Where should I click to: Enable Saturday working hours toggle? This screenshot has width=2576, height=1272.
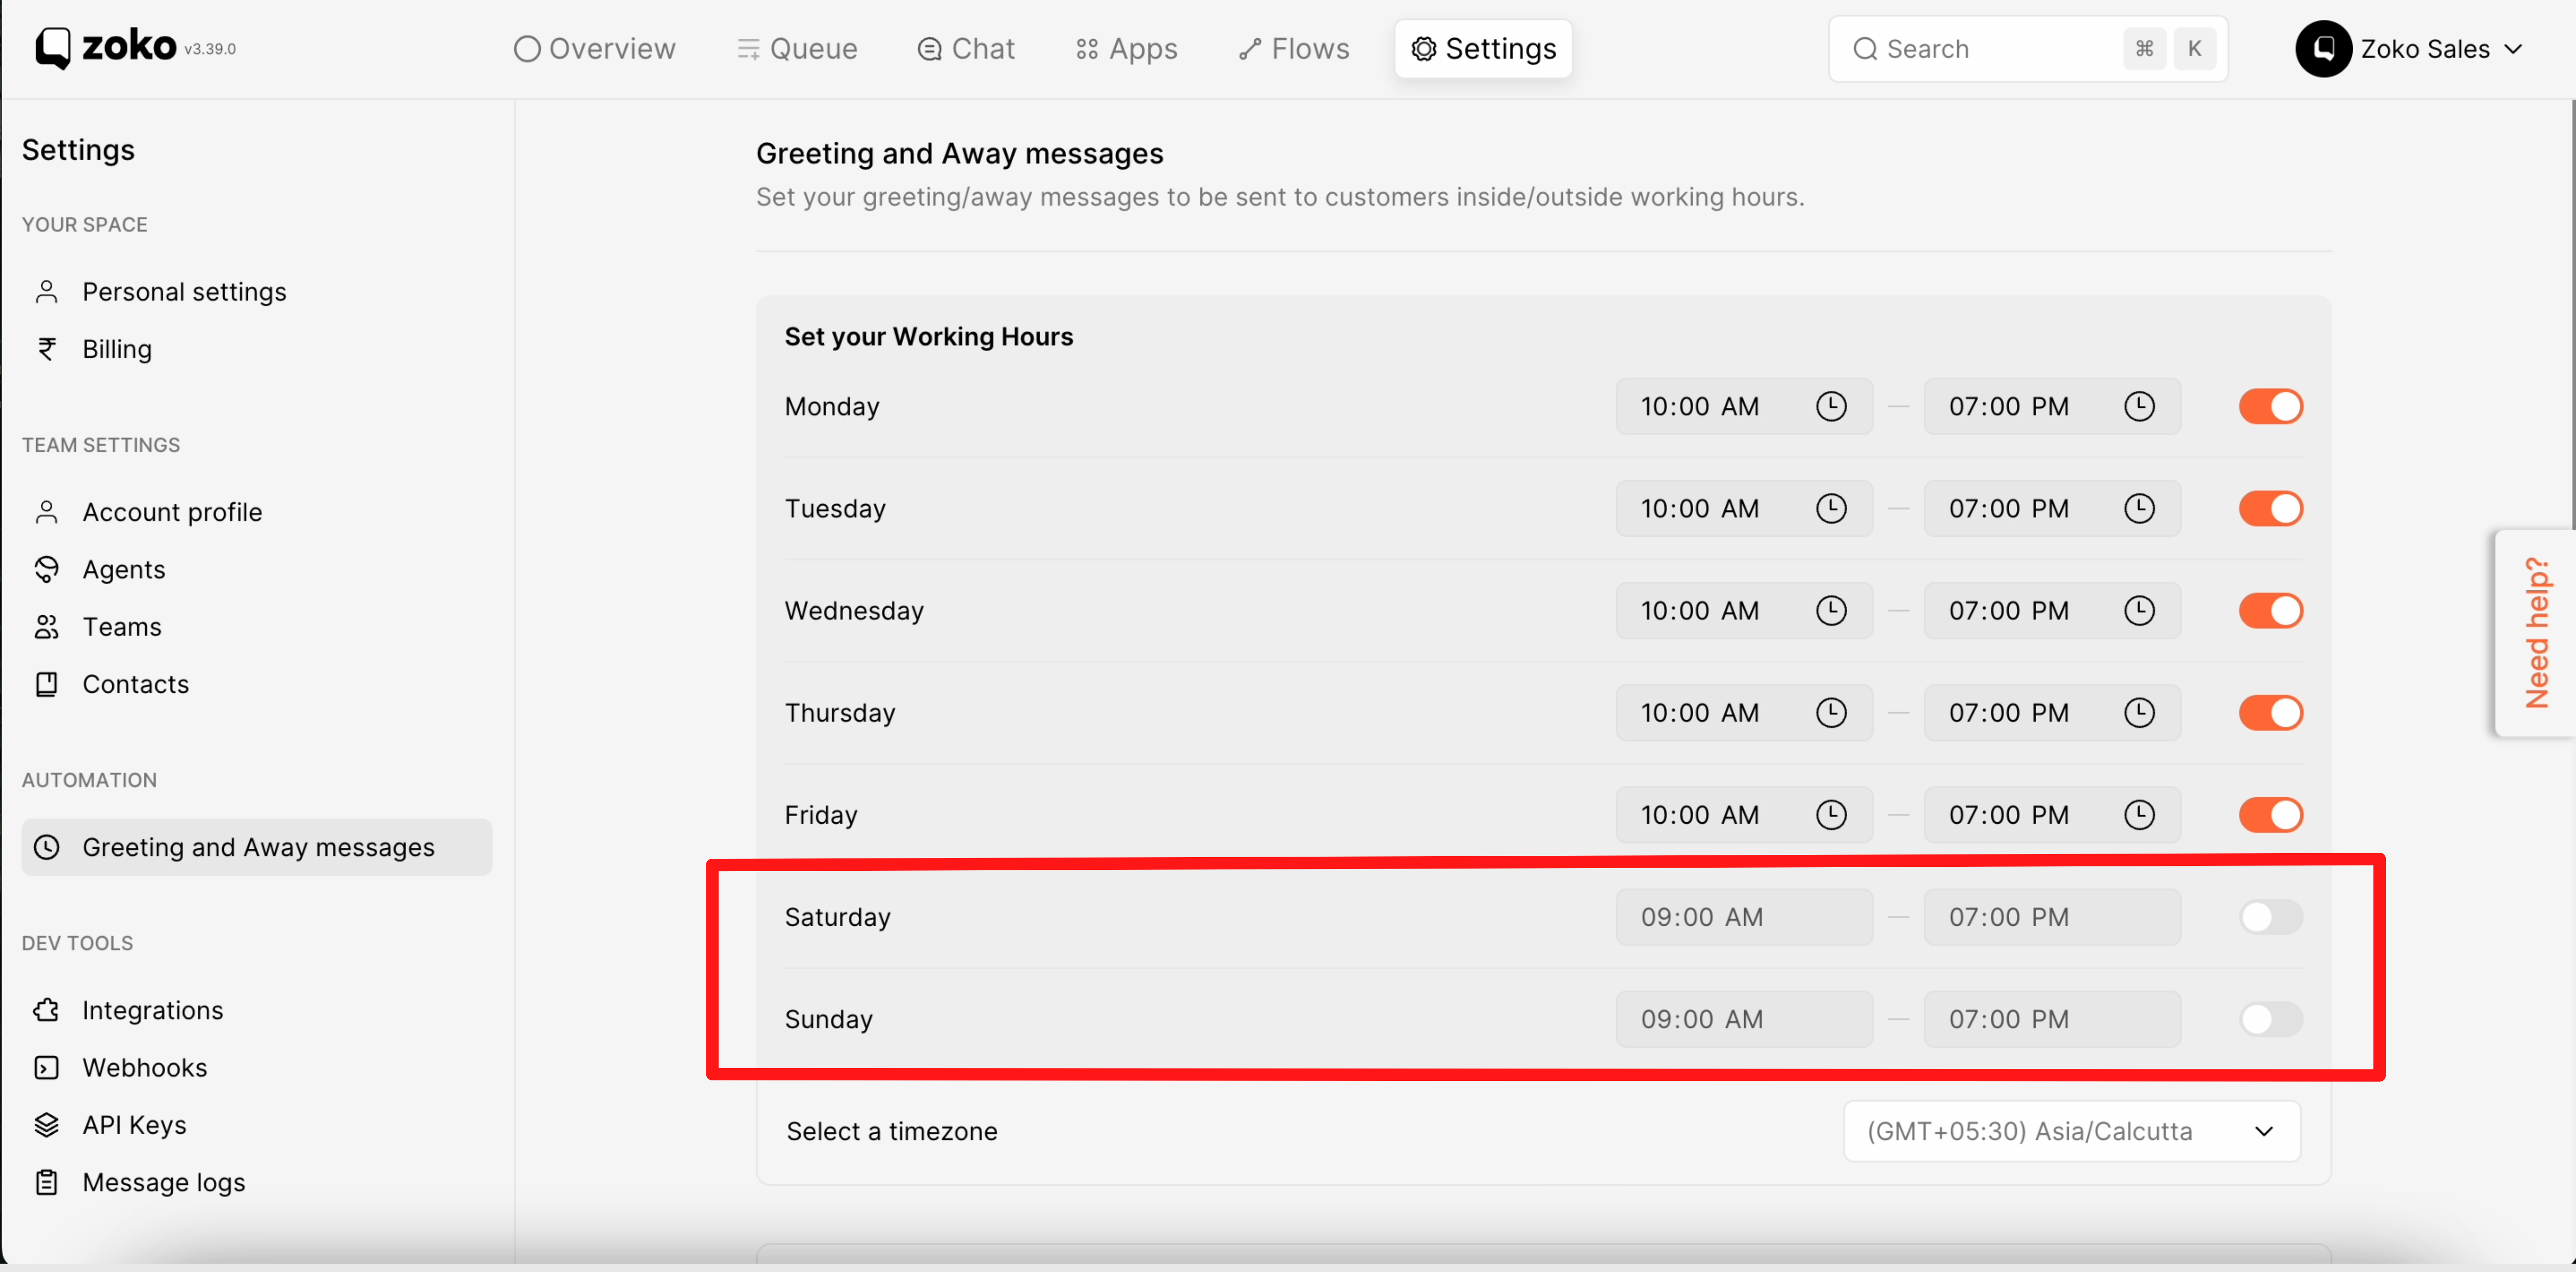click(x=2270, y=916)
